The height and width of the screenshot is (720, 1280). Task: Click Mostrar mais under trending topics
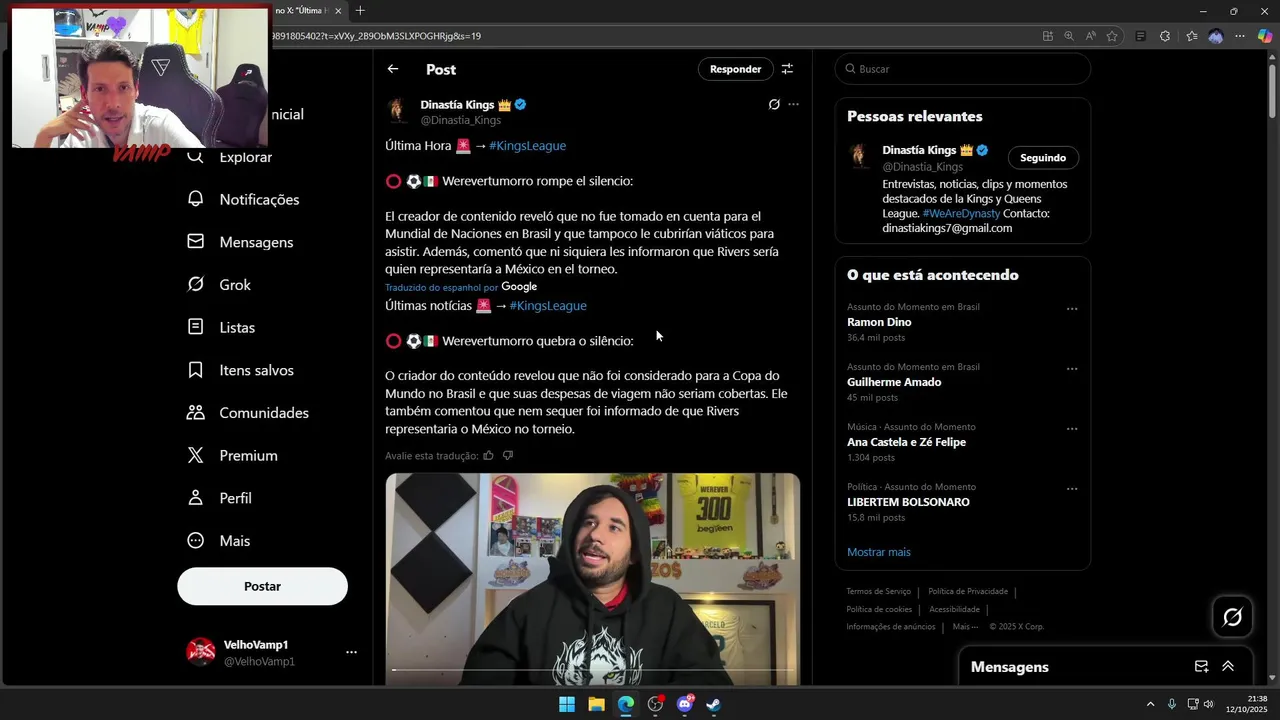point(879,552)
